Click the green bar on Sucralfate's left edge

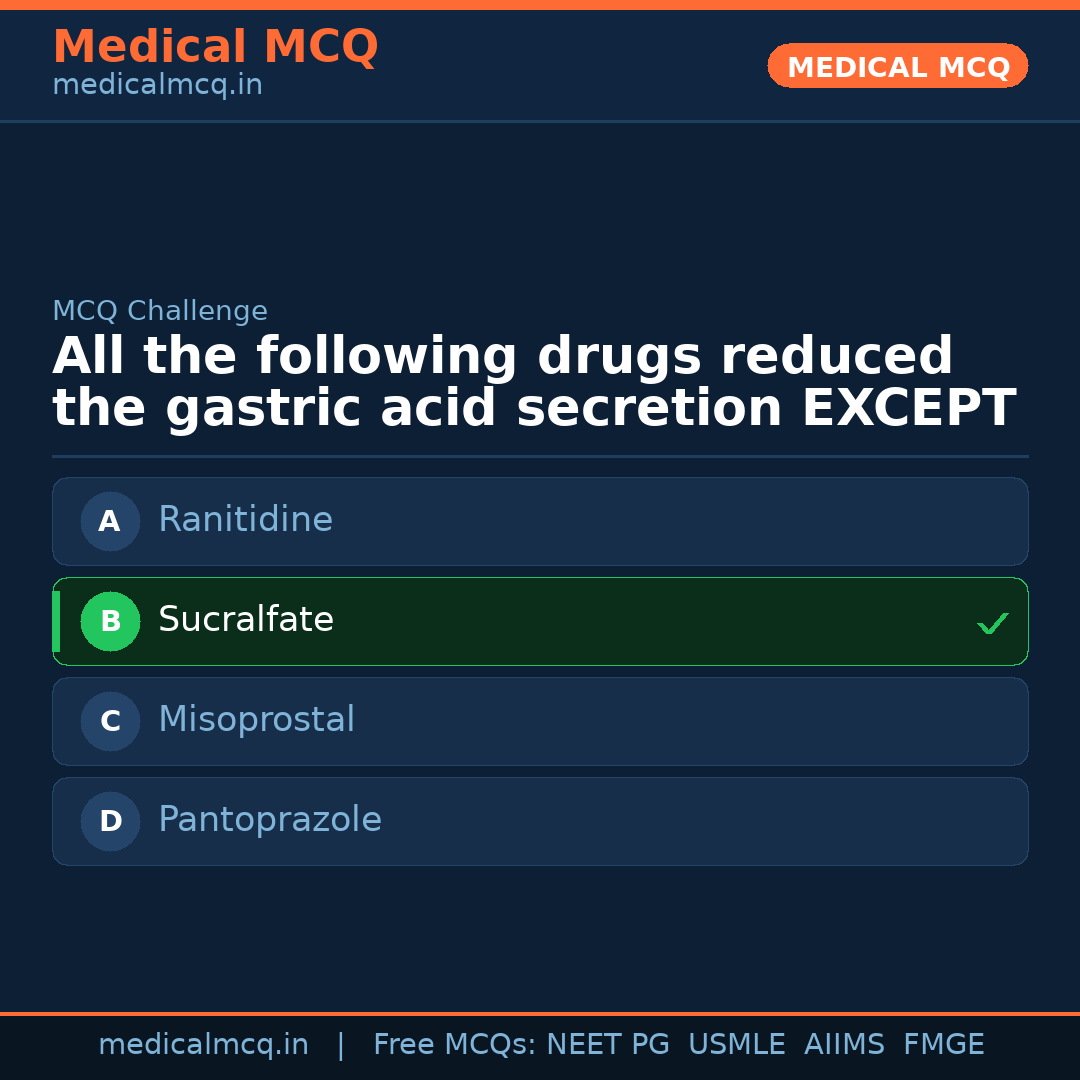click(56, 621)
